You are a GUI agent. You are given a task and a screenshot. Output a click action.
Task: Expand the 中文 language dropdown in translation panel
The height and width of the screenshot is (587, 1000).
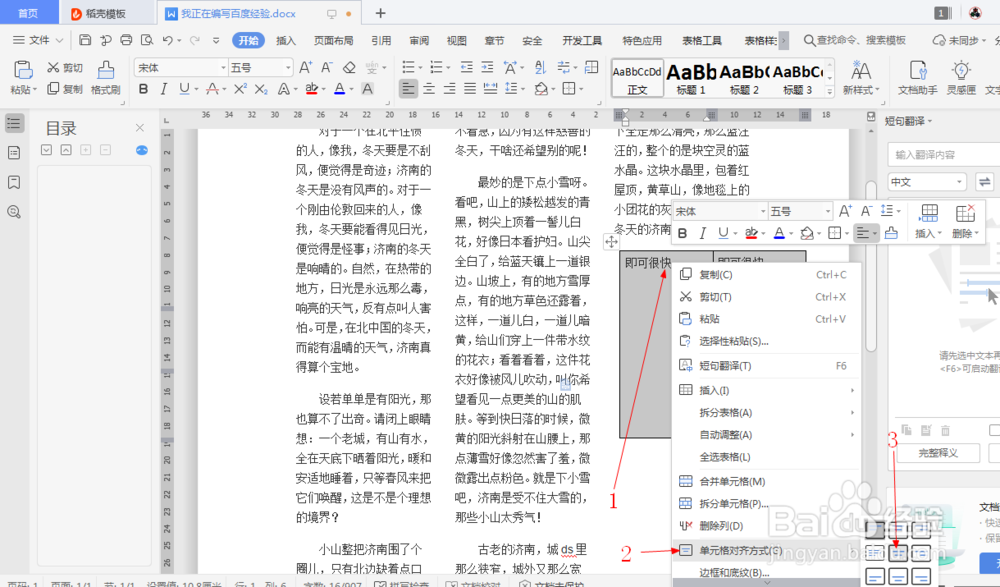926,181
